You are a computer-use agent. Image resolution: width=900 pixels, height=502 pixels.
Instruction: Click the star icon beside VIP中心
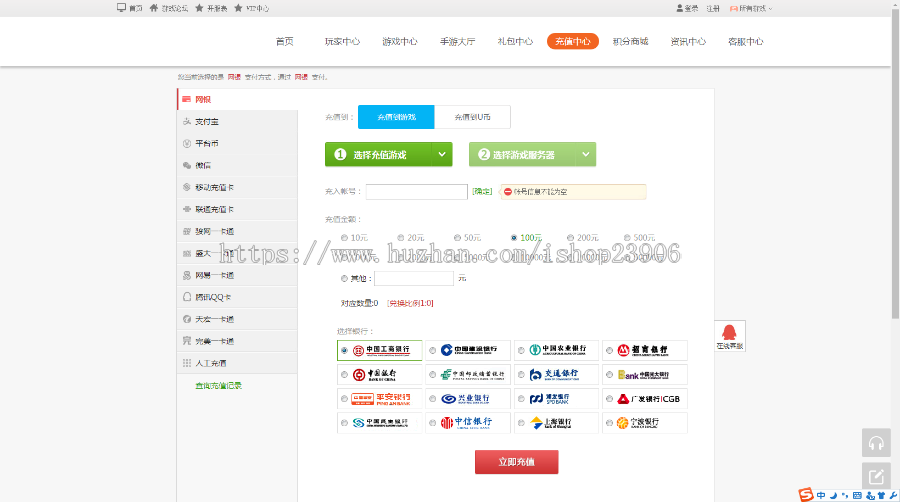tap(238, 8)
